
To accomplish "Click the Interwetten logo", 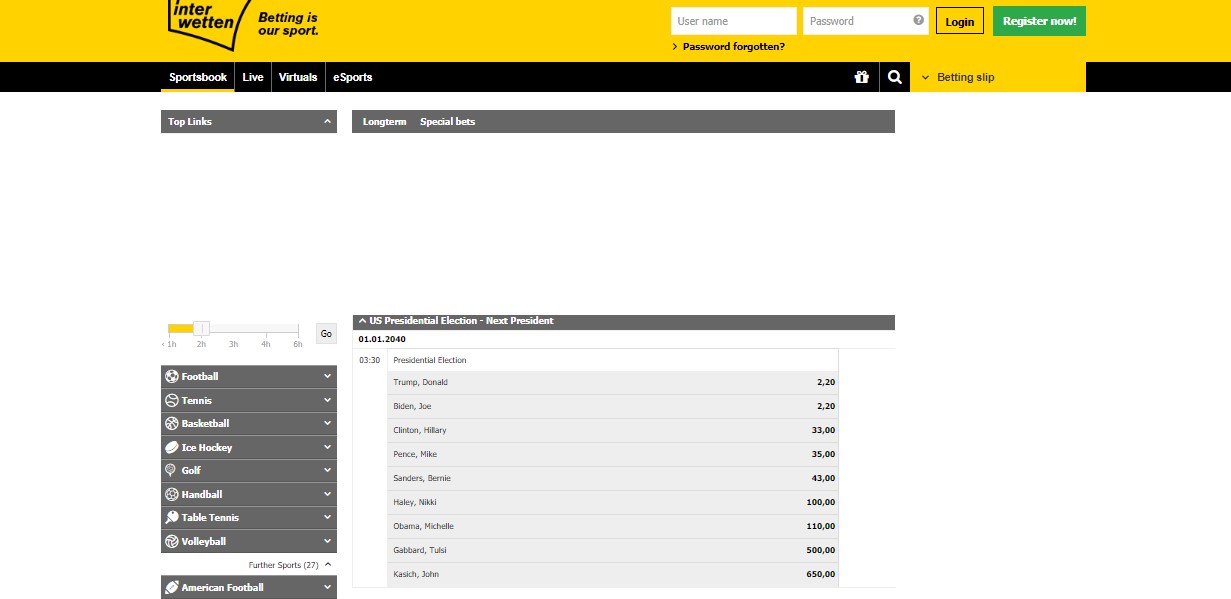I will click(207, 23).
